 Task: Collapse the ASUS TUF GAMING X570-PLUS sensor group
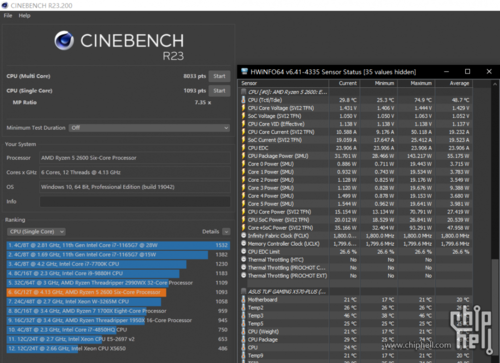point(244,291)
